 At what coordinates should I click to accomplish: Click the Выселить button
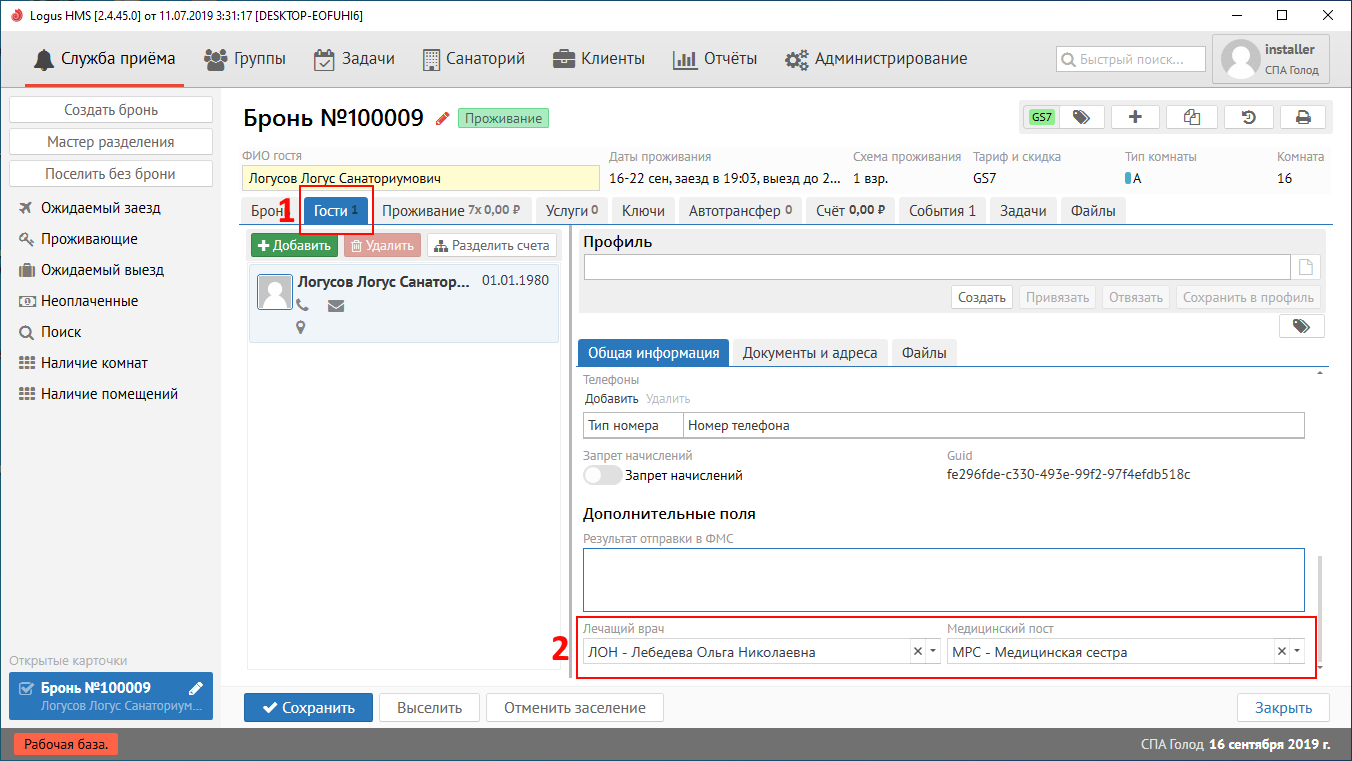[x=429, y=708]
